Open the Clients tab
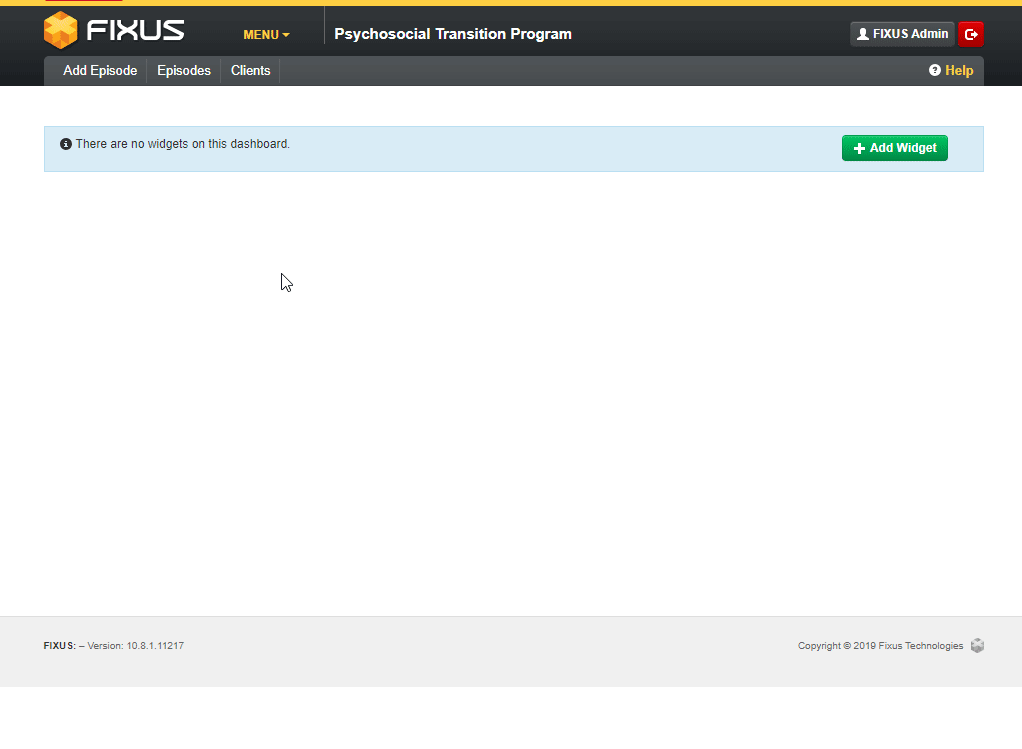Screen dimensions: 1022x749 (250, 70)
